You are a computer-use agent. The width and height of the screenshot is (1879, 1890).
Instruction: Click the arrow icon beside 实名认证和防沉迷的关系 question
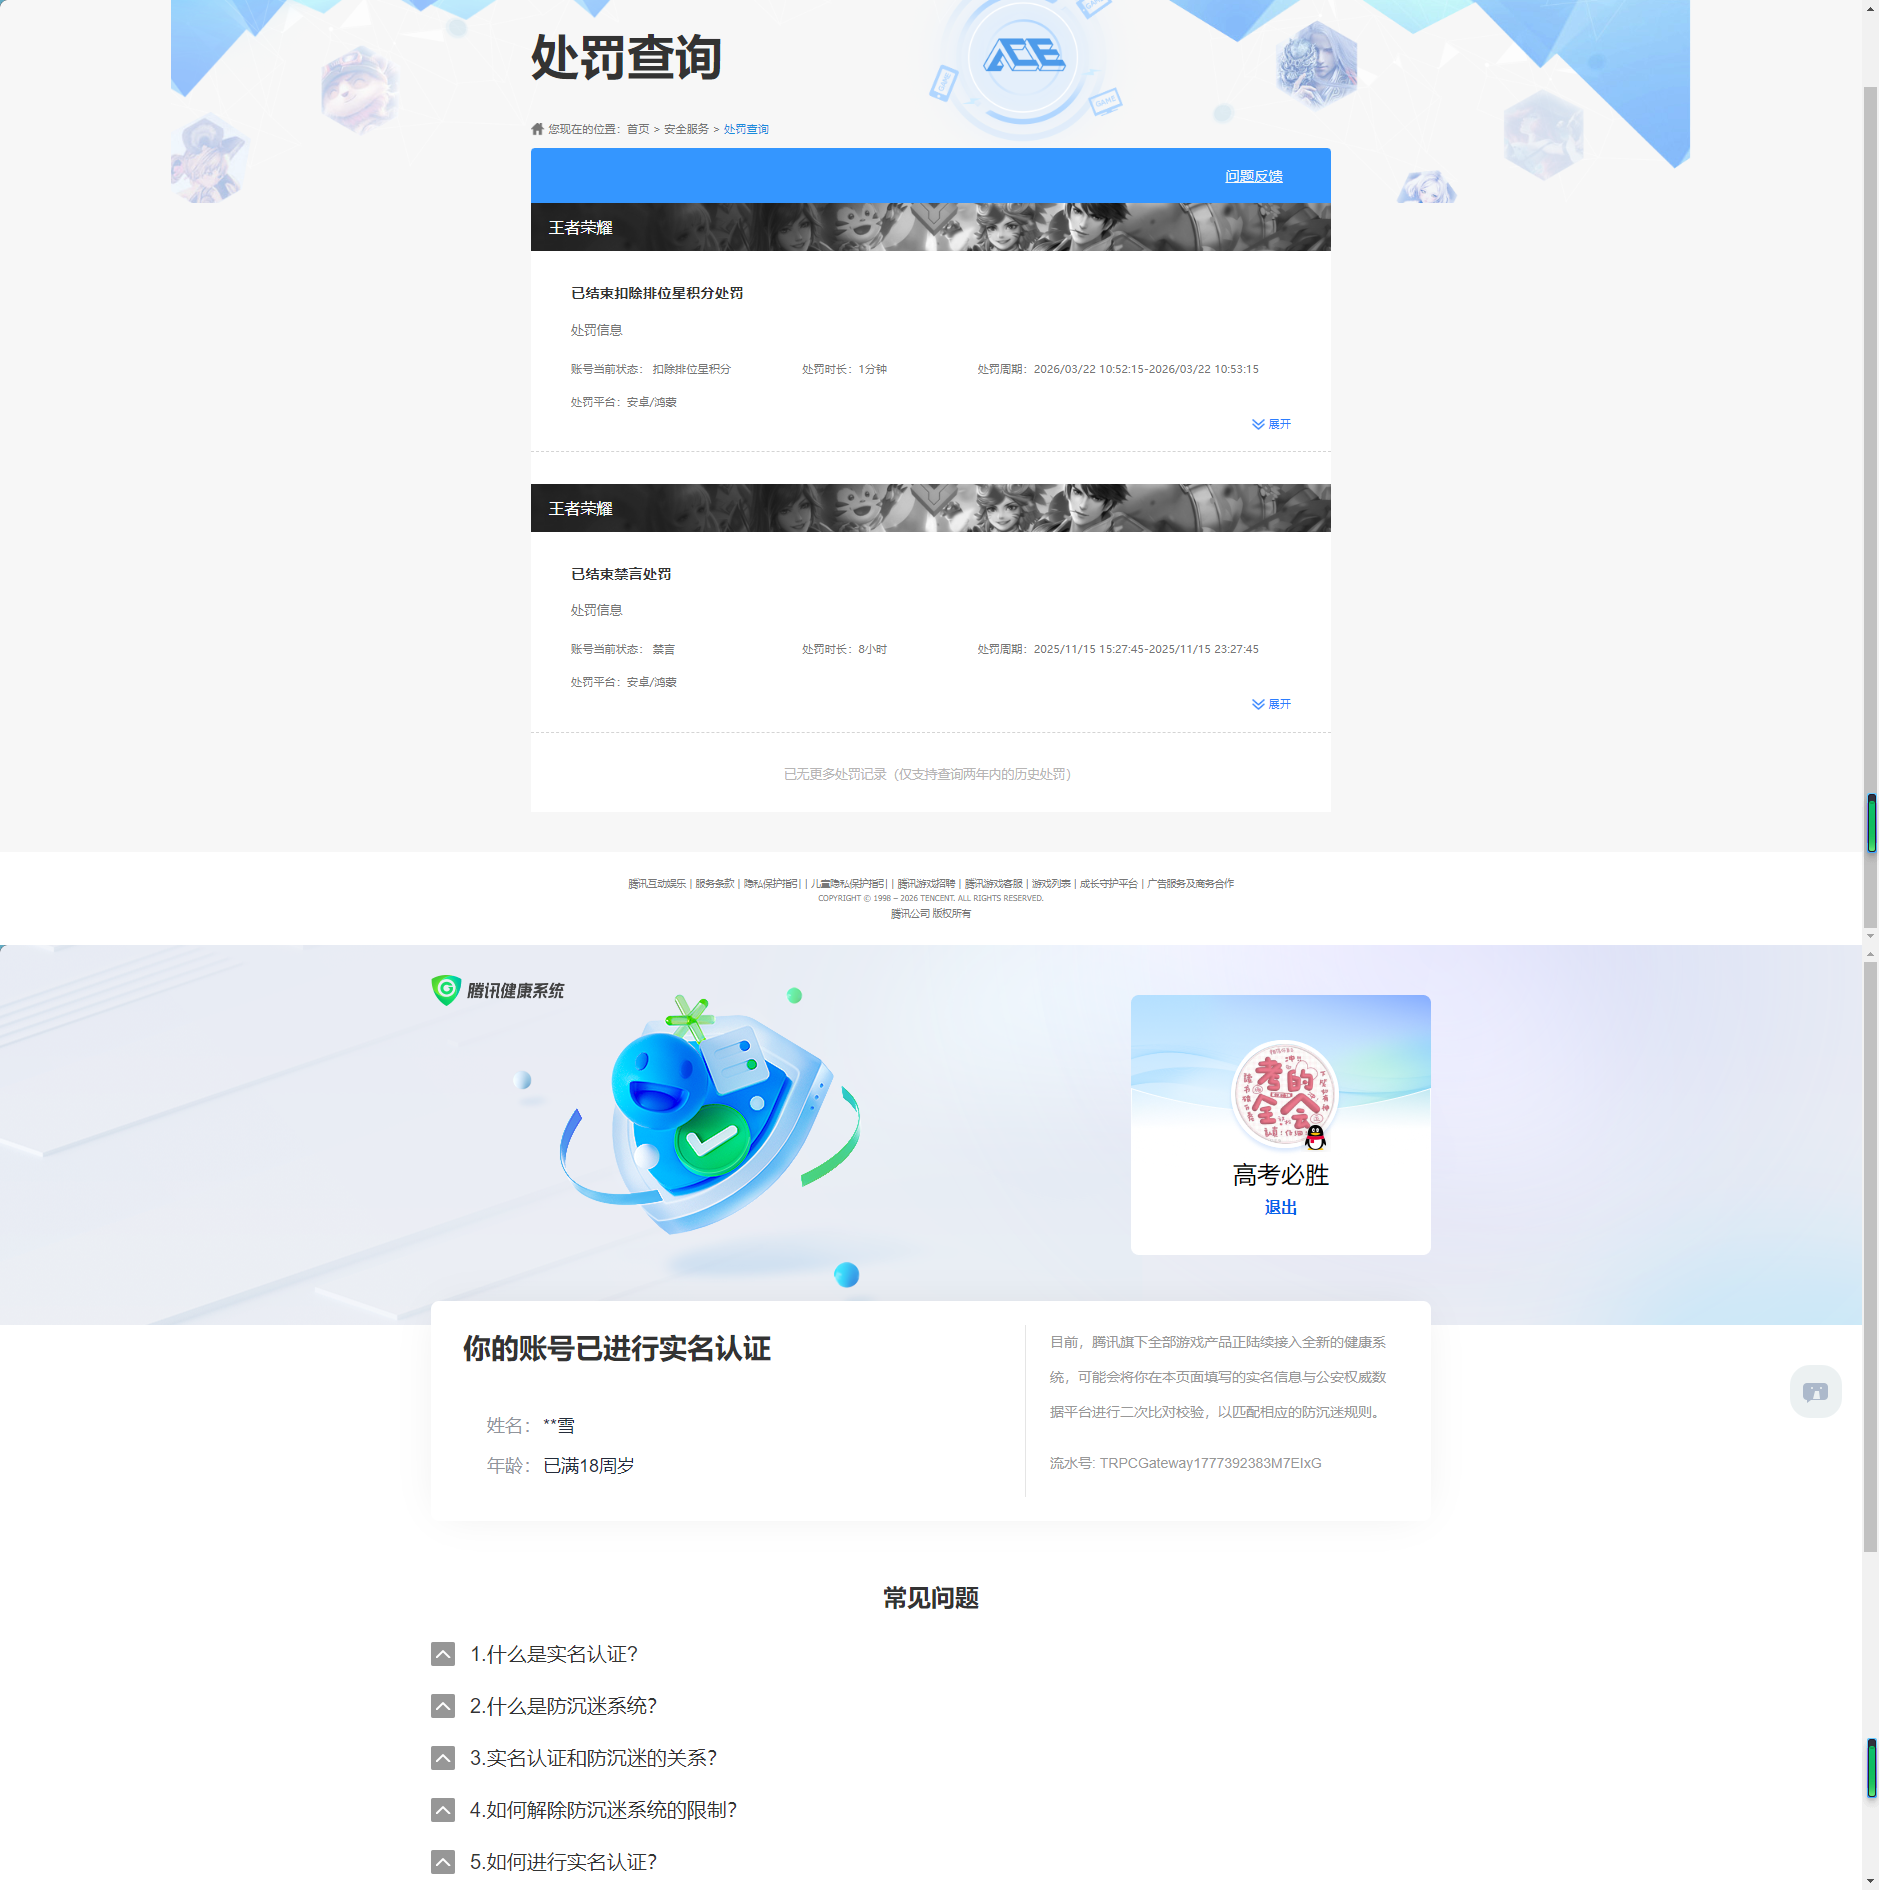point(443,1758)
